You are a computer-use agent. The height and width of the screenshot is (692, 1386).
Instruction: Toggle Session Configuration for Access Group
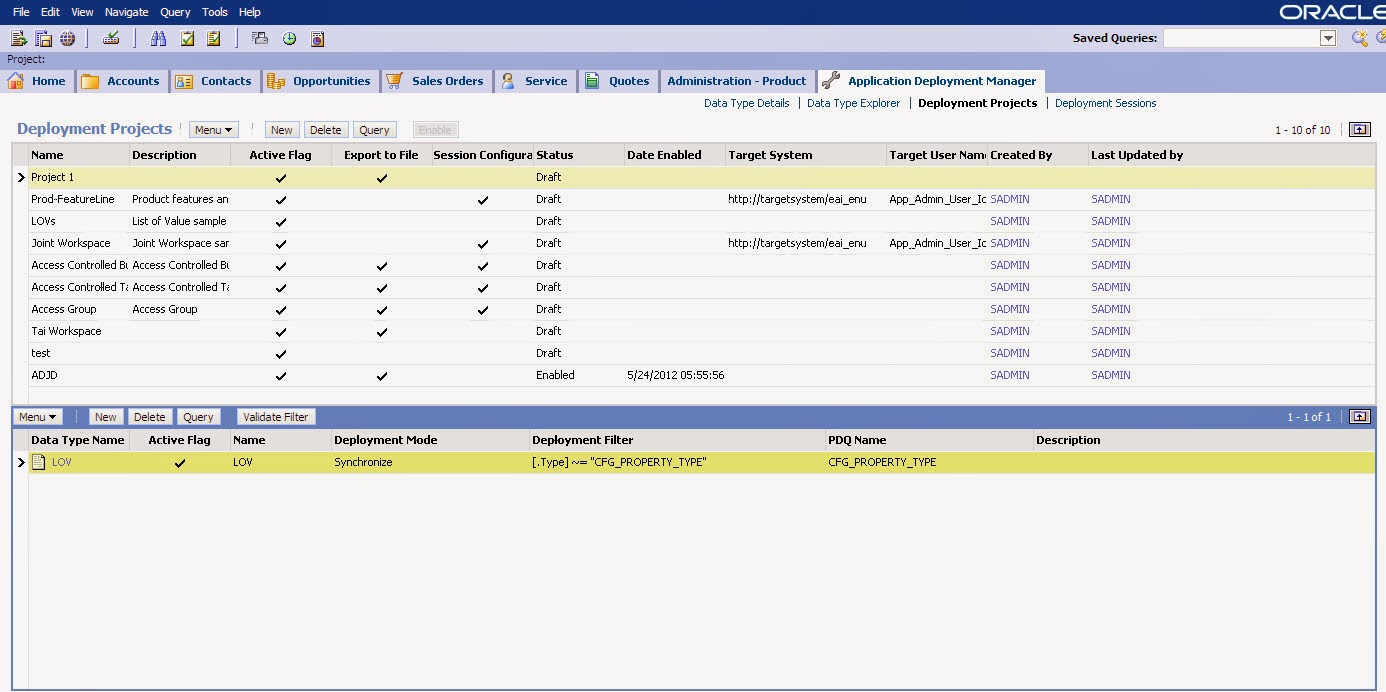point(483,309)
